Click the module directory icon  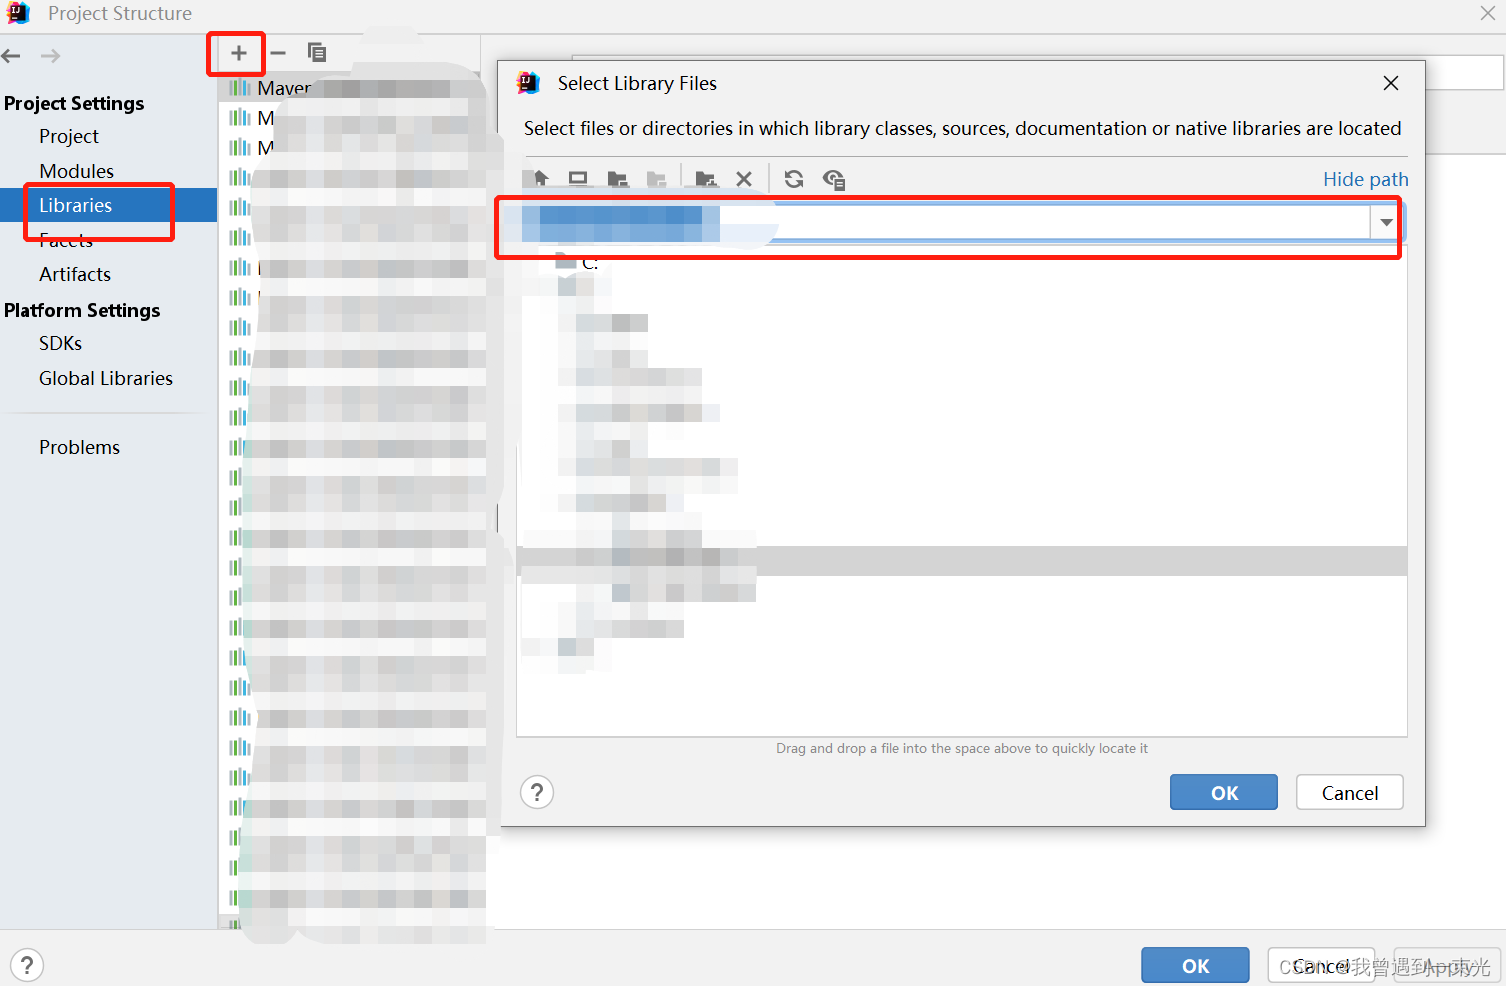[x=656, y=179]
